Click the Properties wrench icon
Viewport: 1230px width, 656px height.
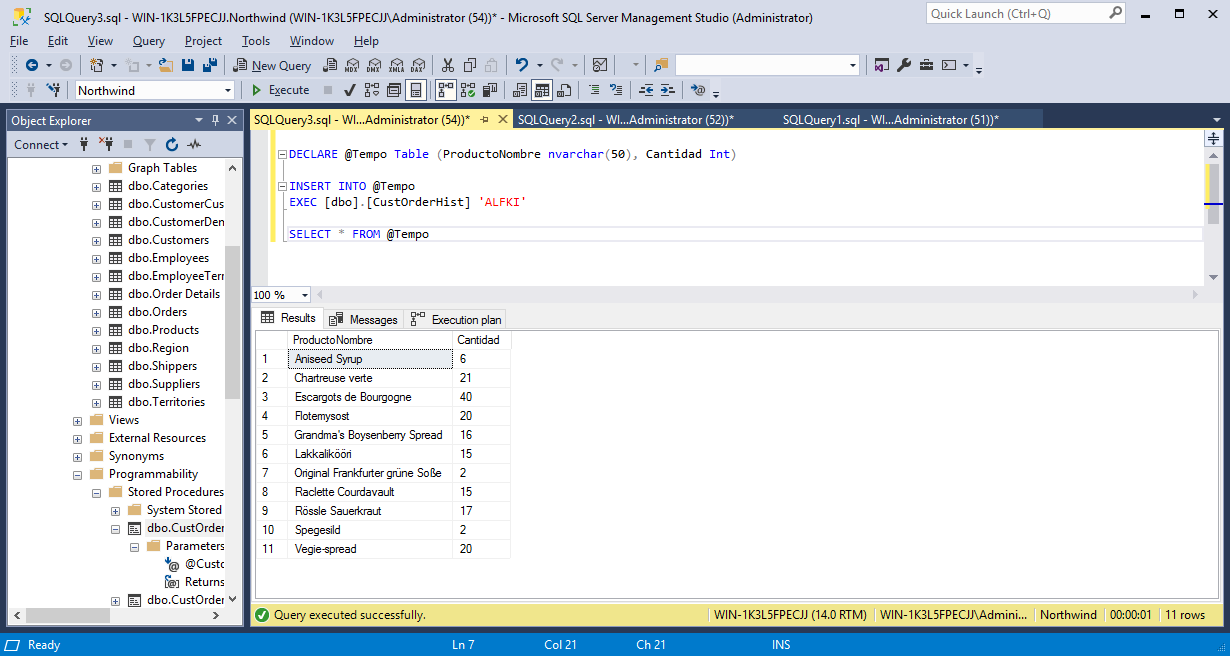coord(904,65)
